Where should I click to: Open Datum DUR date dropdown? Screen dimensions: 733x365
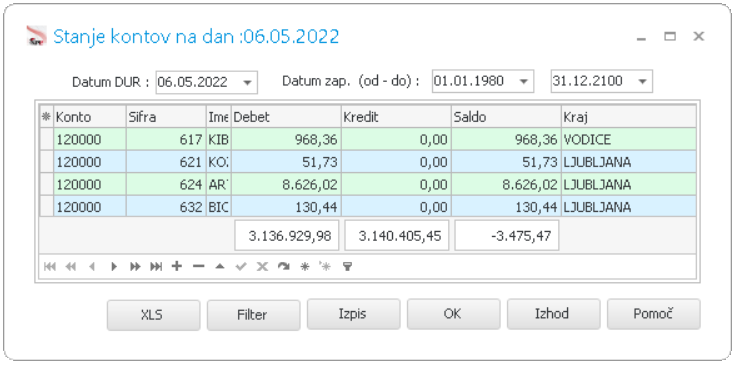[x=248, y=83]
